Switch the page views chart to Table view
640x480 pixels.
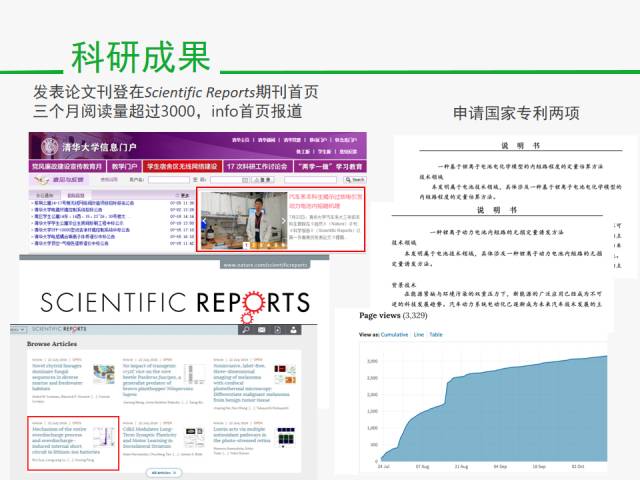pyautogui.click(x=436, y=334)
